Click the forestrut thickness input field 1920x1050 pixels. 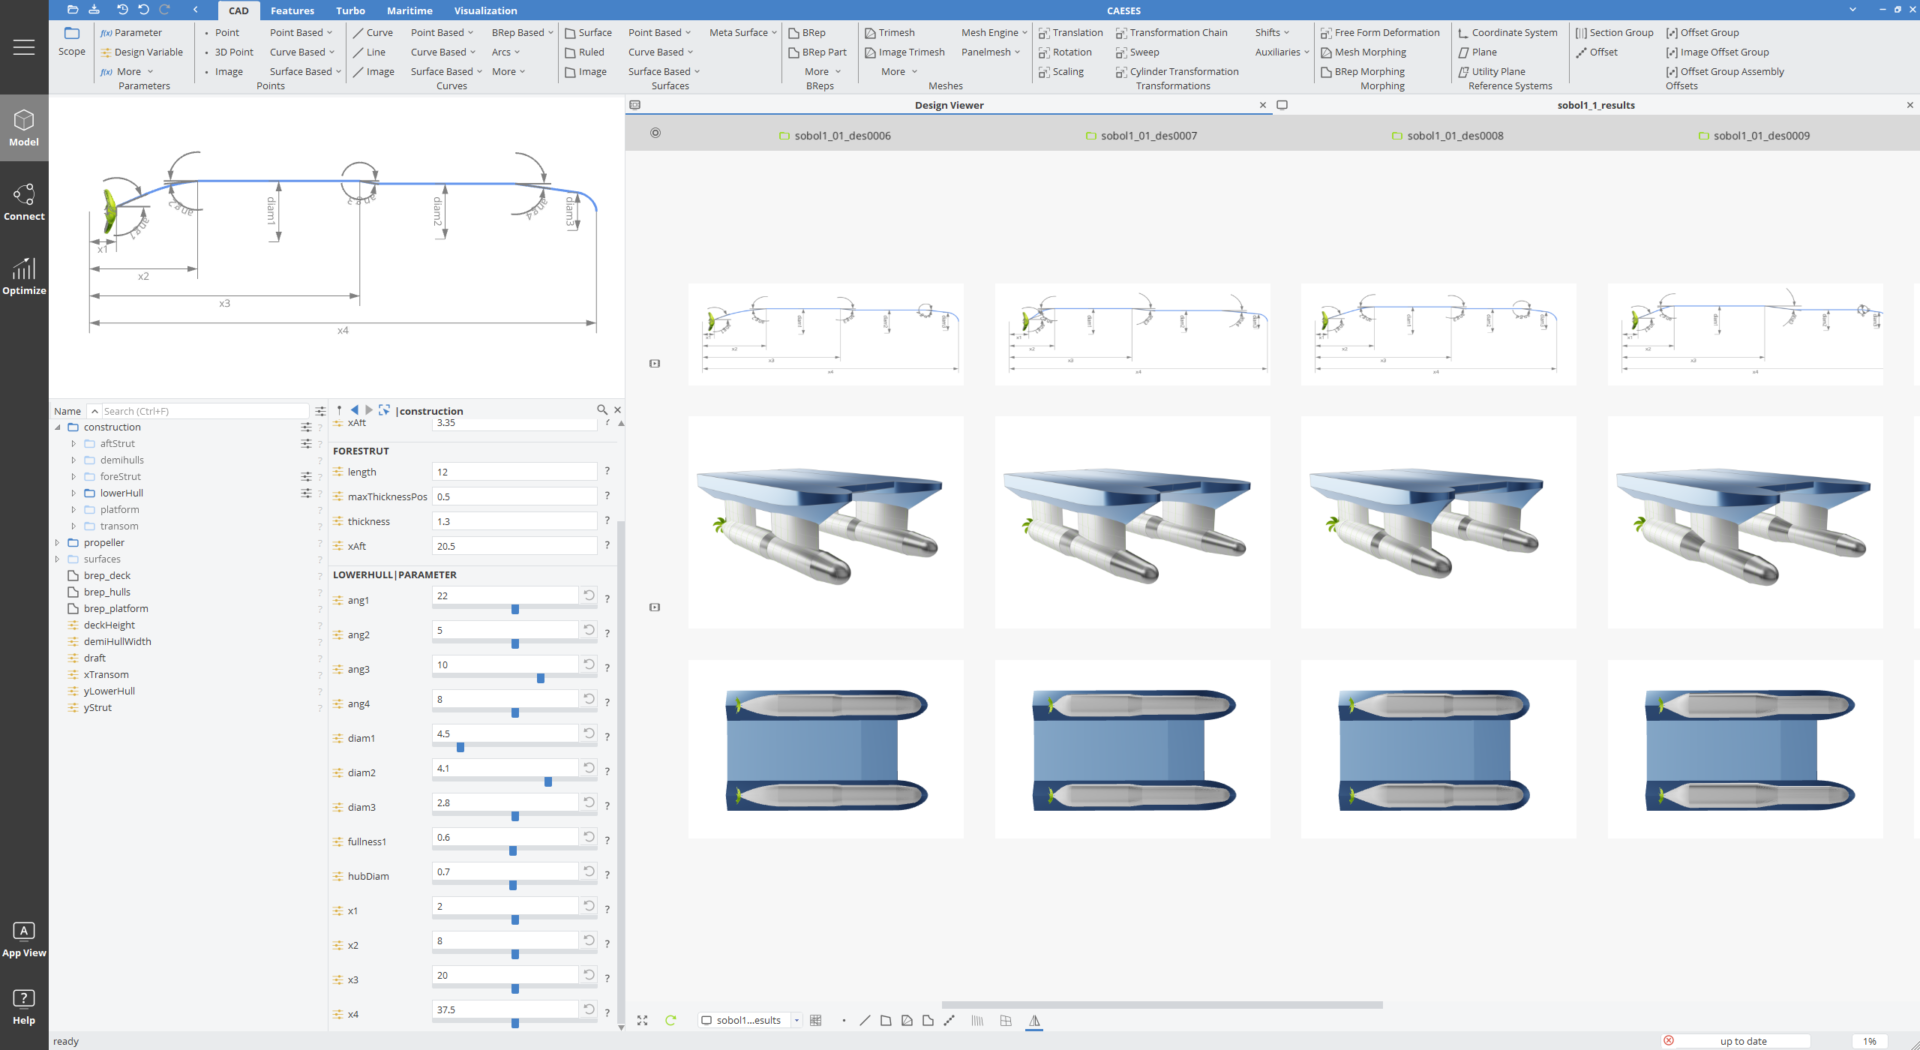coord(514,522)
